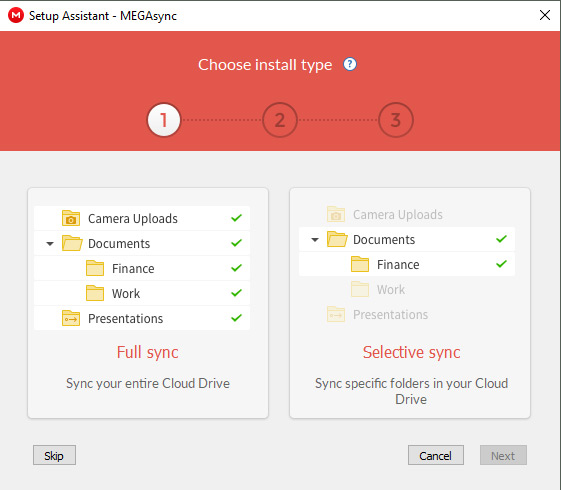The height and width of the screenshot is (490, 561).
Task: Click the 'Full sync' heading
Action: [x=148, y=353]
